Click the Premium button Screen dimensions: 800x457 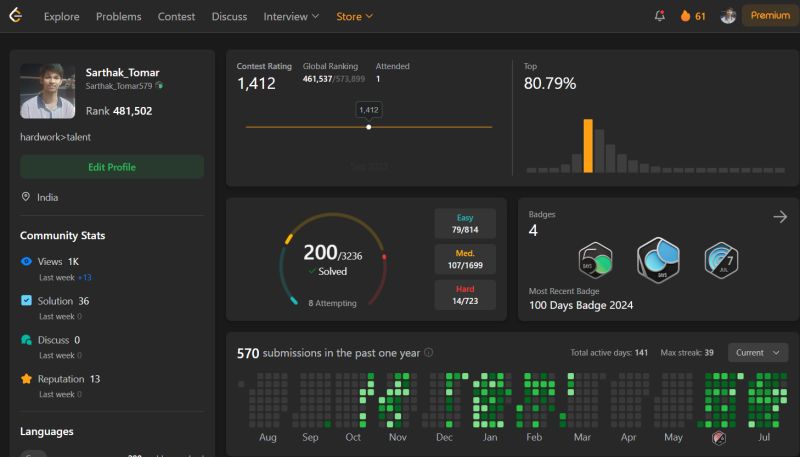tap(770, 15)
